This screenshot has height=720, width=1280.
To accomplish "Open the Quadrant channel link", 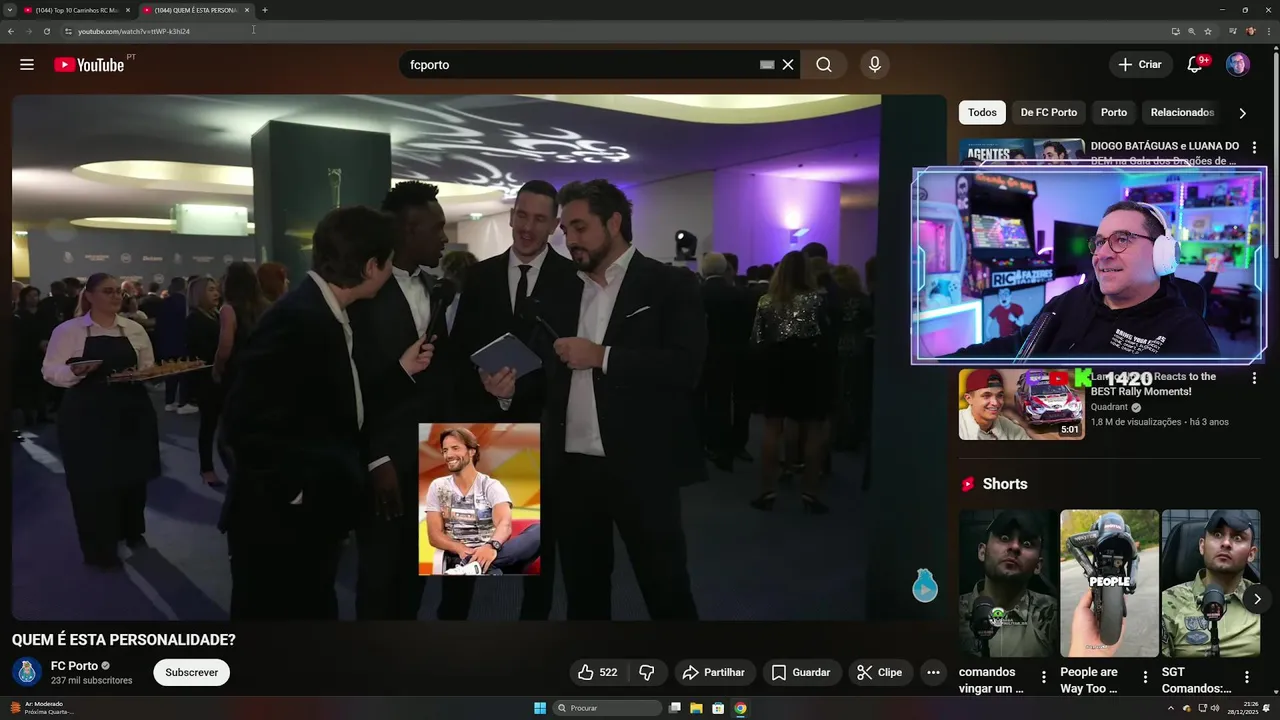I will [x=1111, y=407].
